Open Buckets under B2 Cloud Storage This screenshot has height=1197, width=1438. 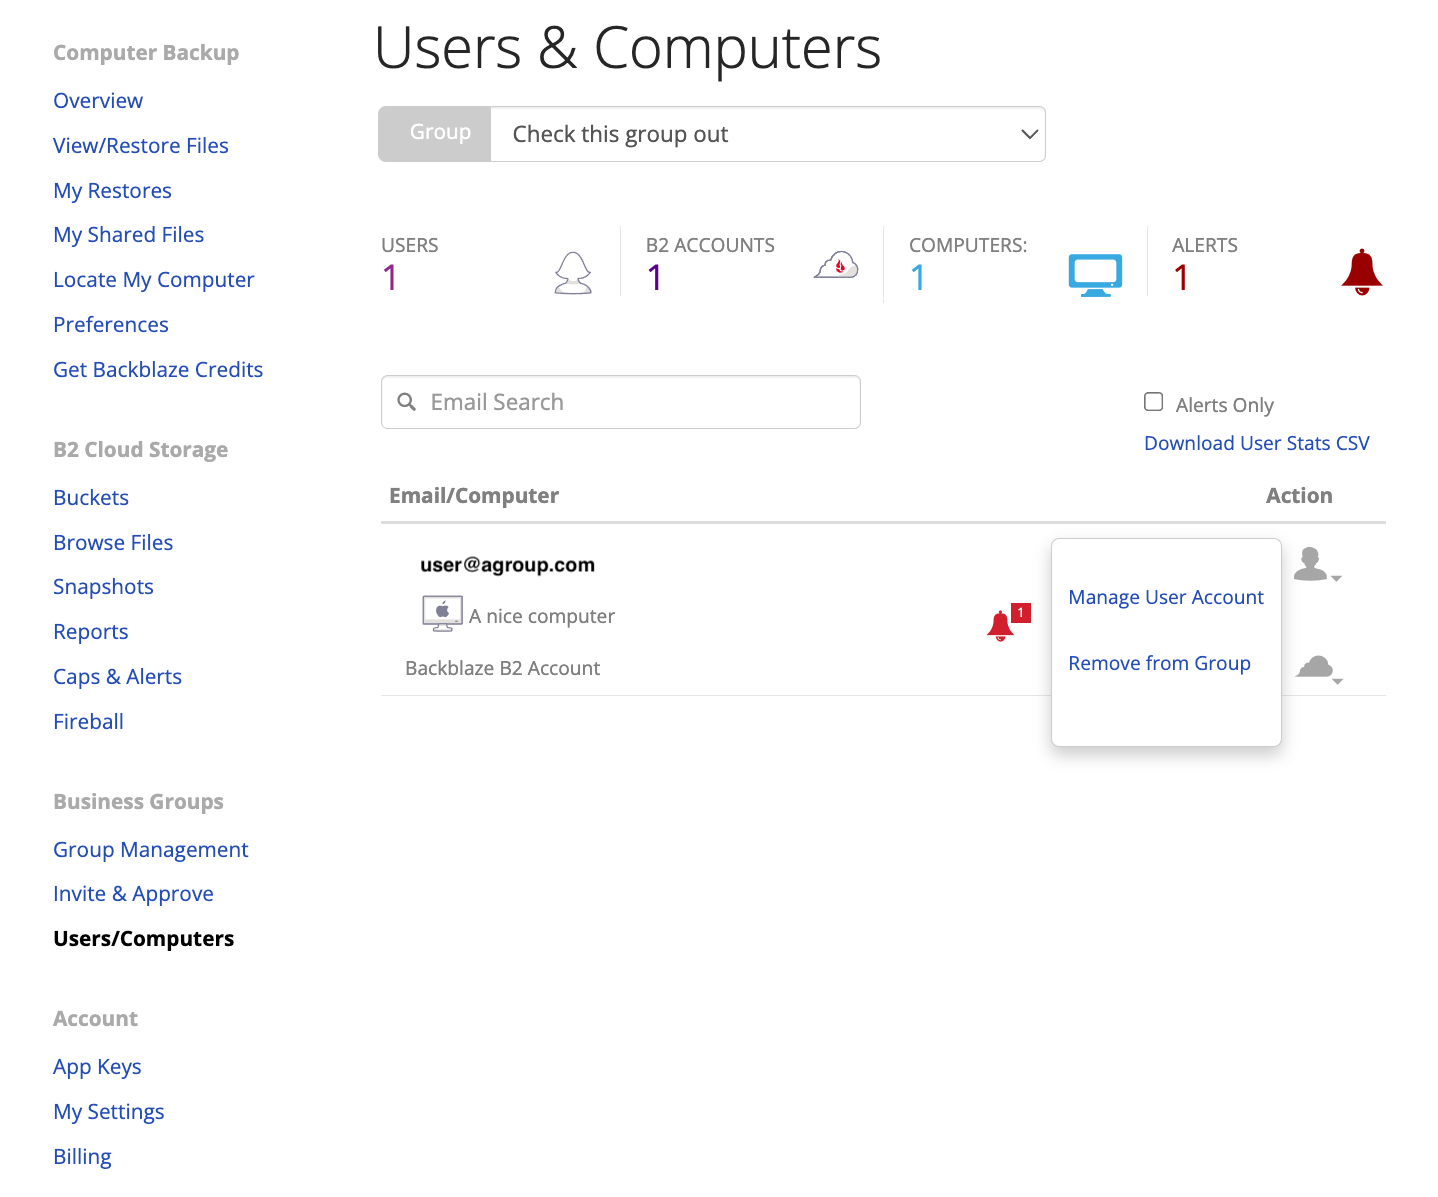(x=91, y=498)
